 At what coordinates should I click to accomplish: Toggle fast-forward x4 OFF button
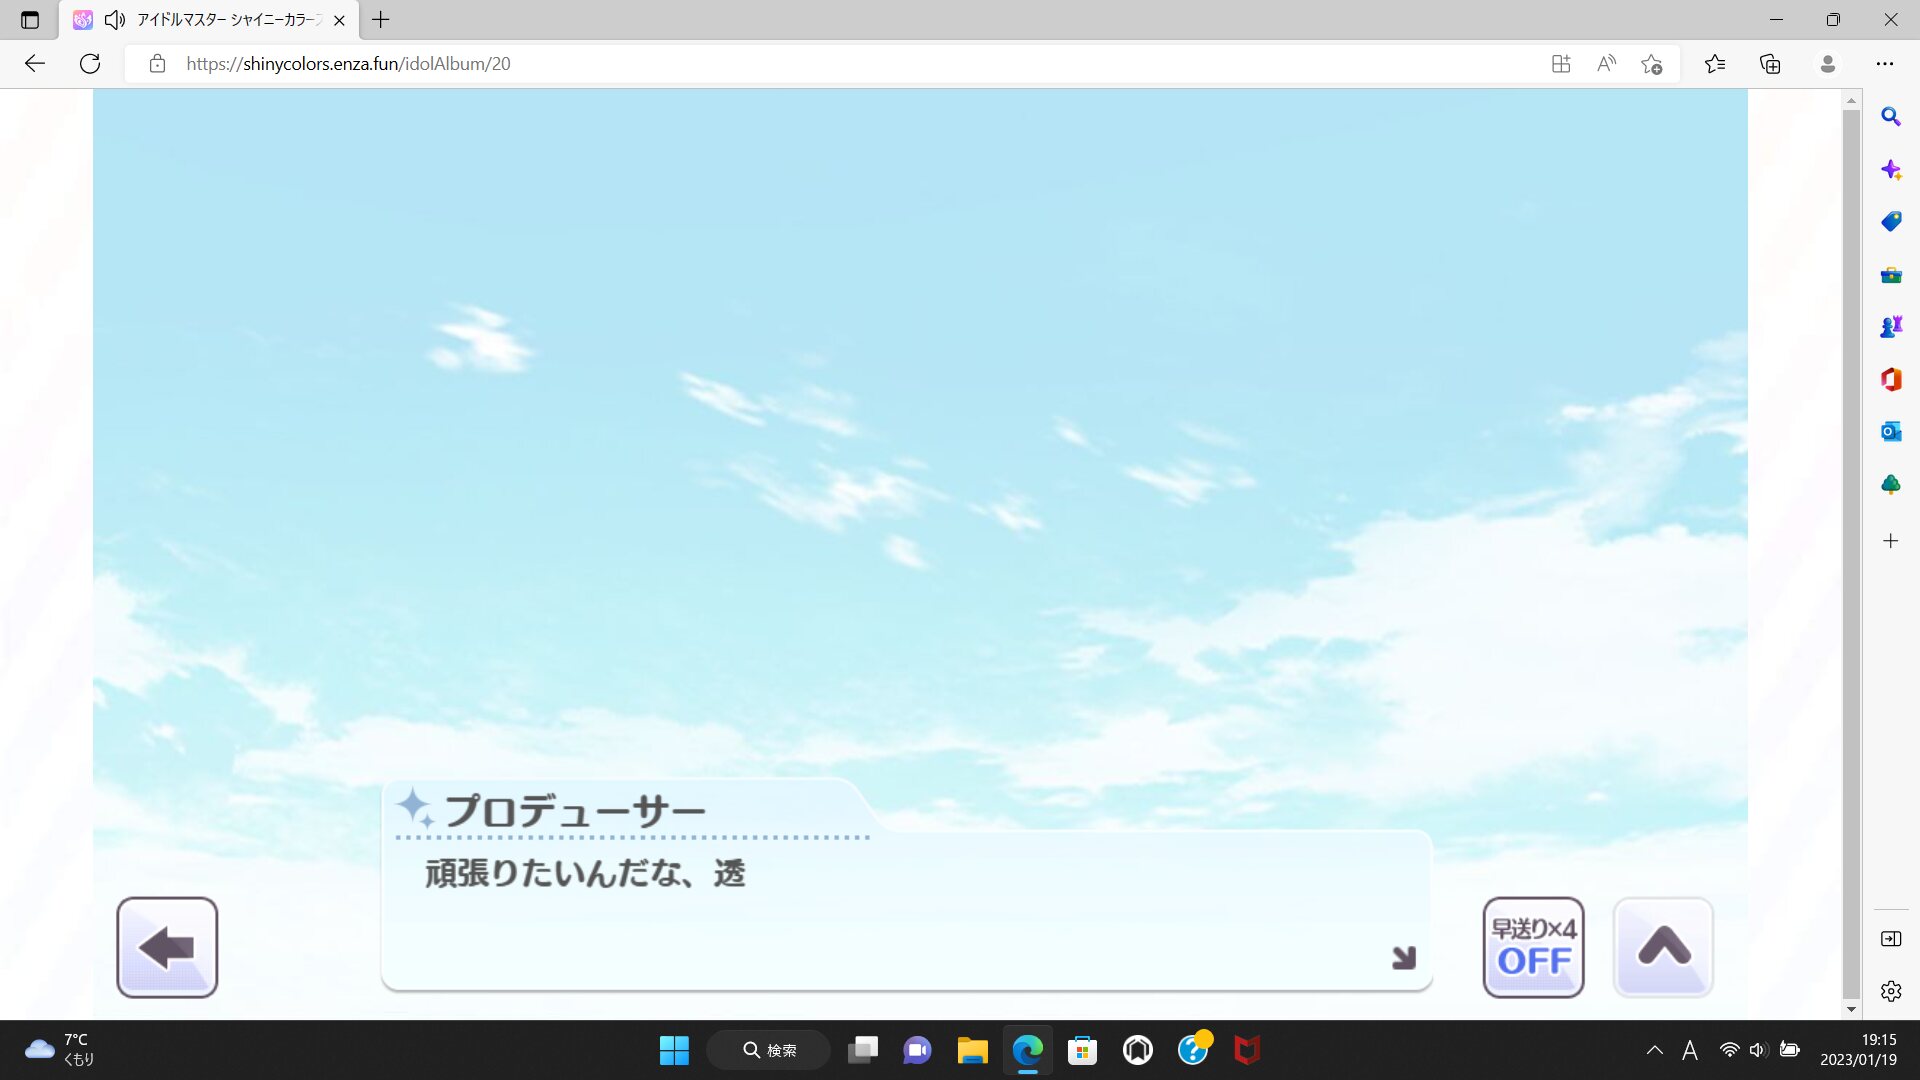point(1533,947)
